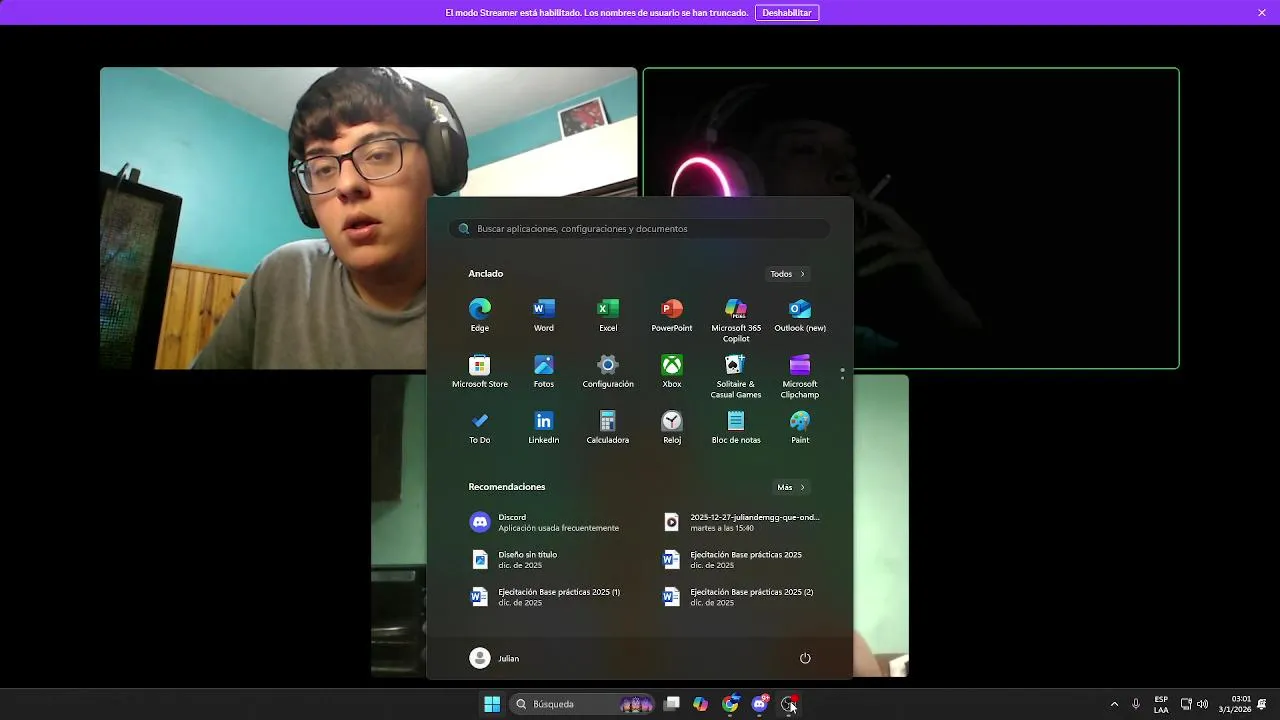Open Microsoft Clipchamp
Viewport: 1280px width, 720px height.
tap(800, 375)
